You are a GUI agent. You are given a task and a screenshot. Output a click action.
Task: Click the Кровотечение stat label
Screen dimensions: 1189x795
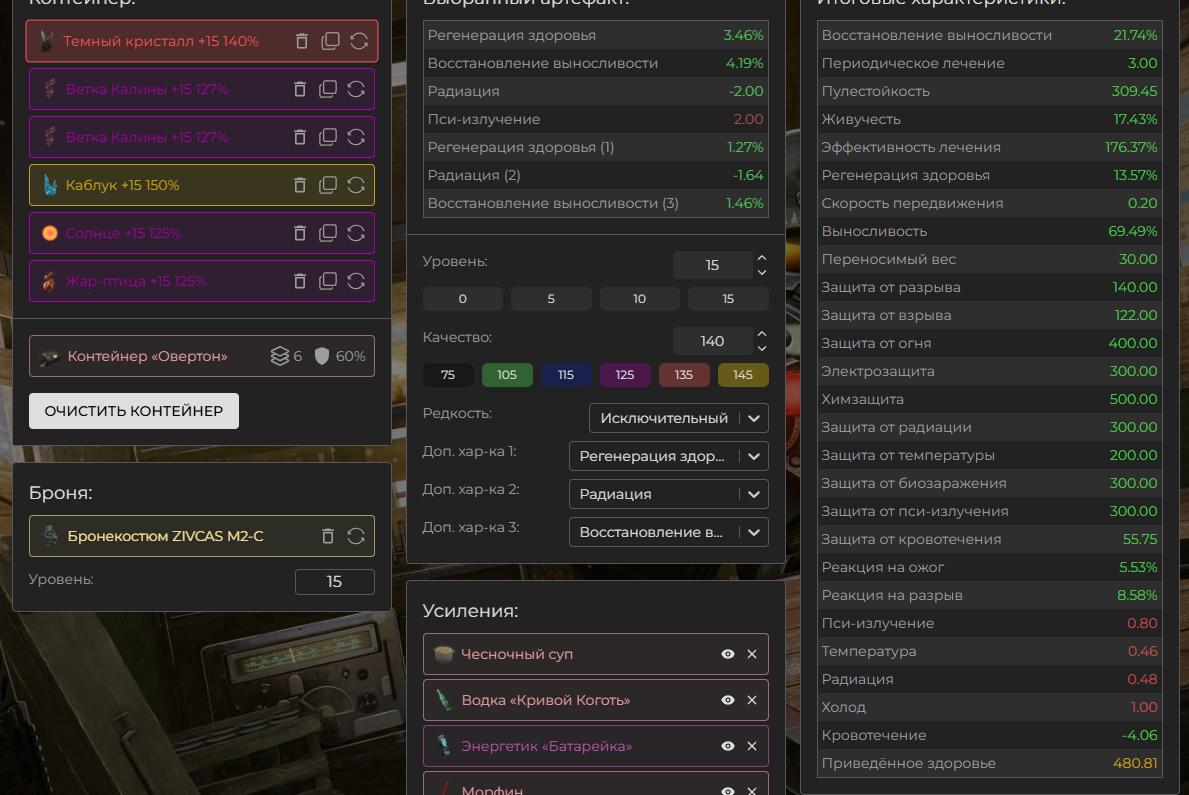click(874, 735)
